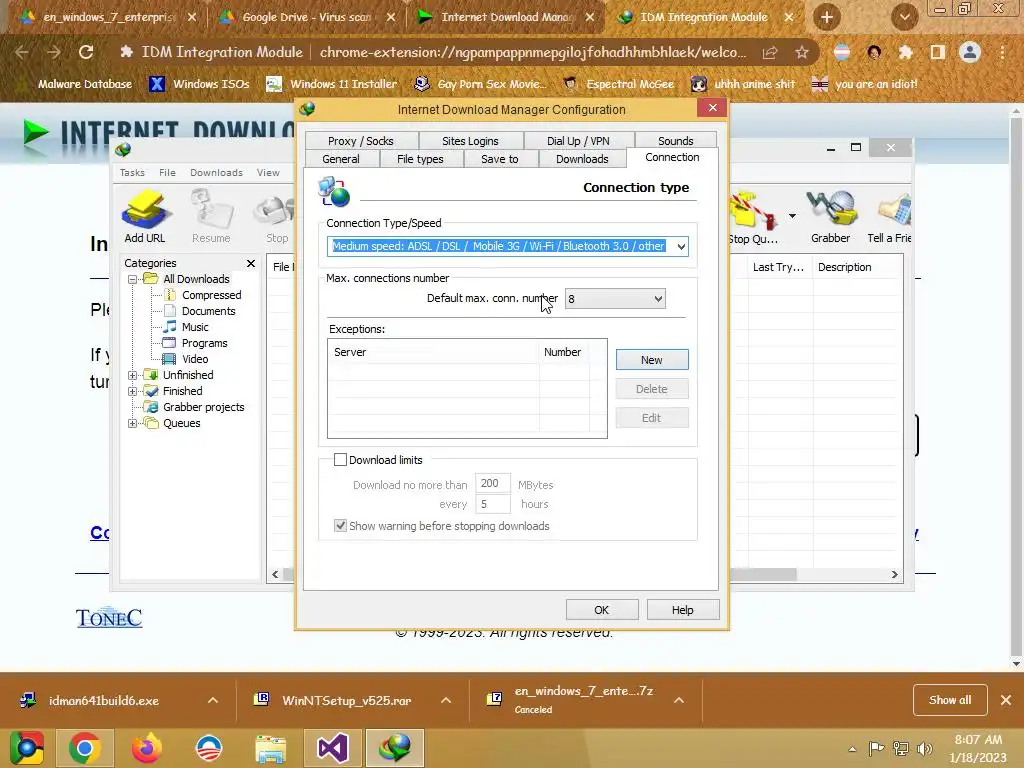Open the Windows ISOs bookmark
1024x768 pixels.
click(x=199, y=84)
